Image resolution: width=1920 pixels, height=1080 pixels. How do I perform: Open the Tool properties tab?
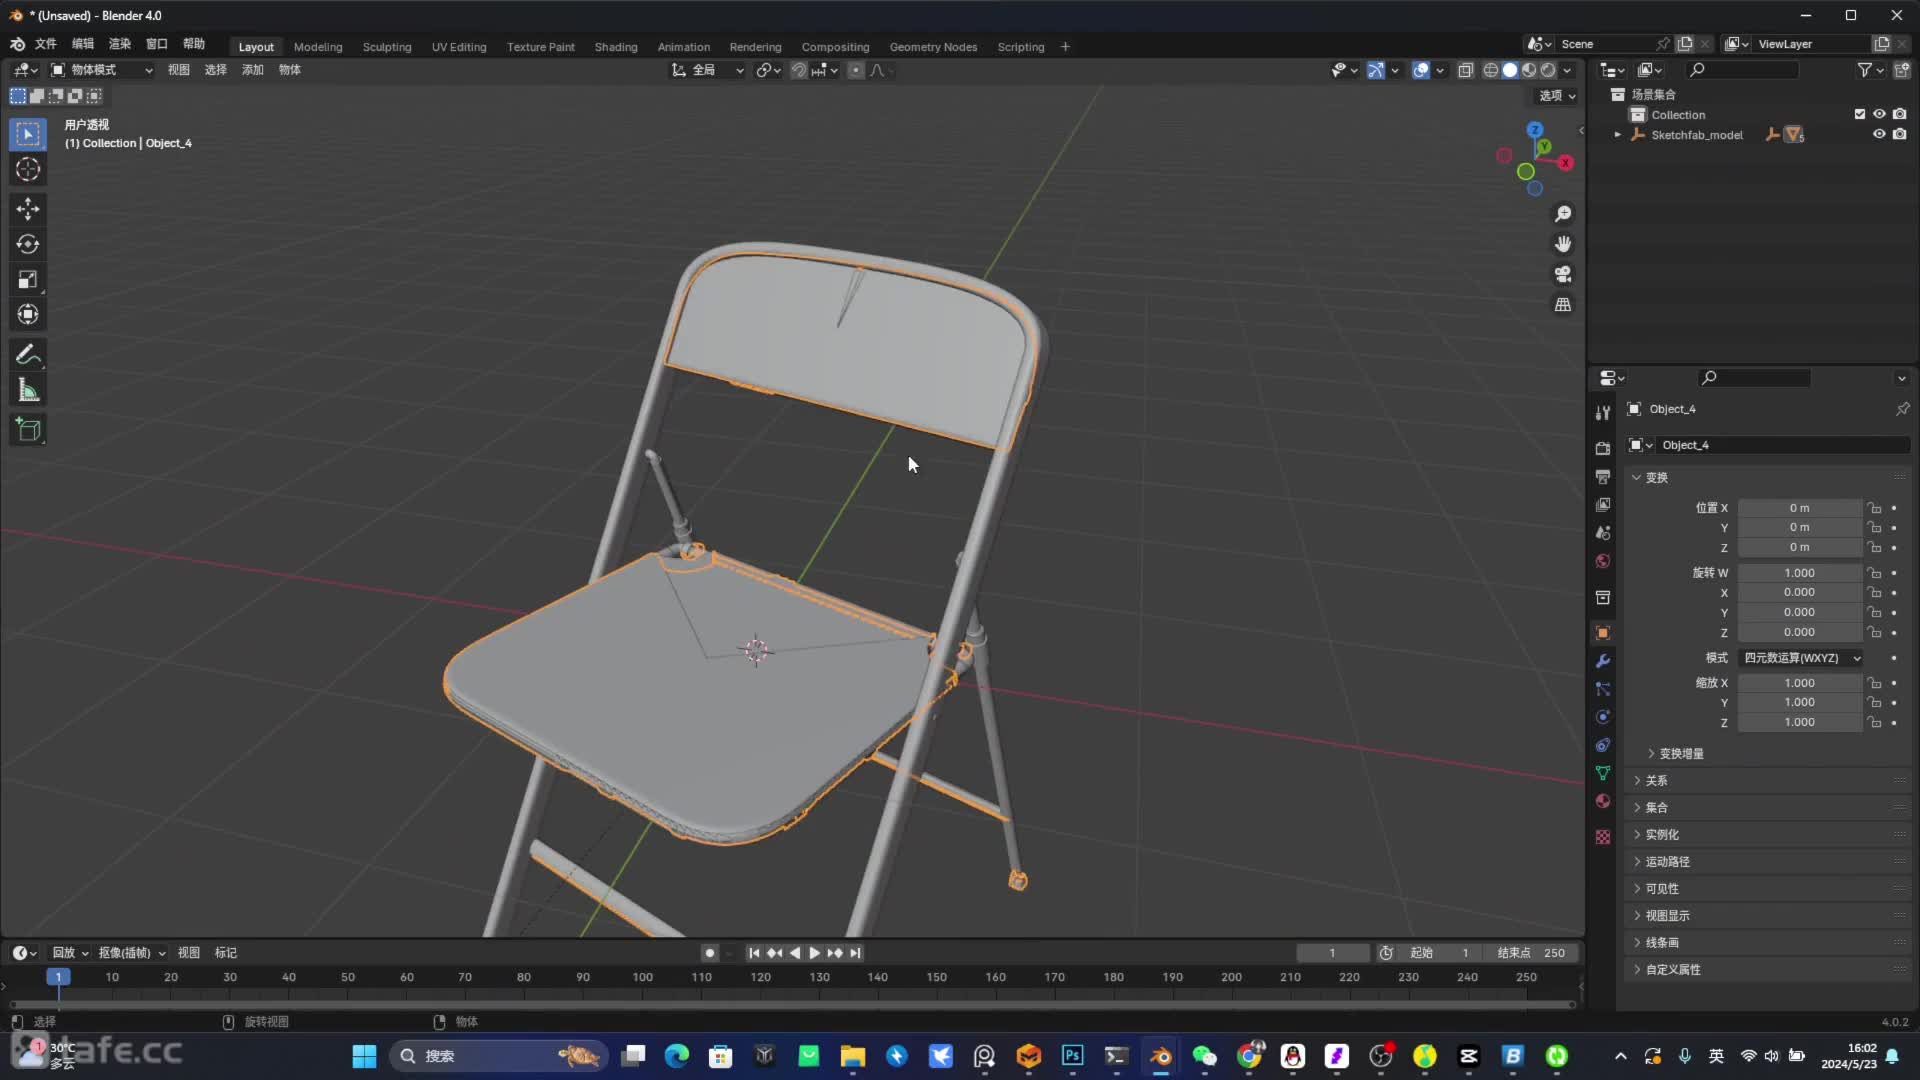[x=1603, y=413]
